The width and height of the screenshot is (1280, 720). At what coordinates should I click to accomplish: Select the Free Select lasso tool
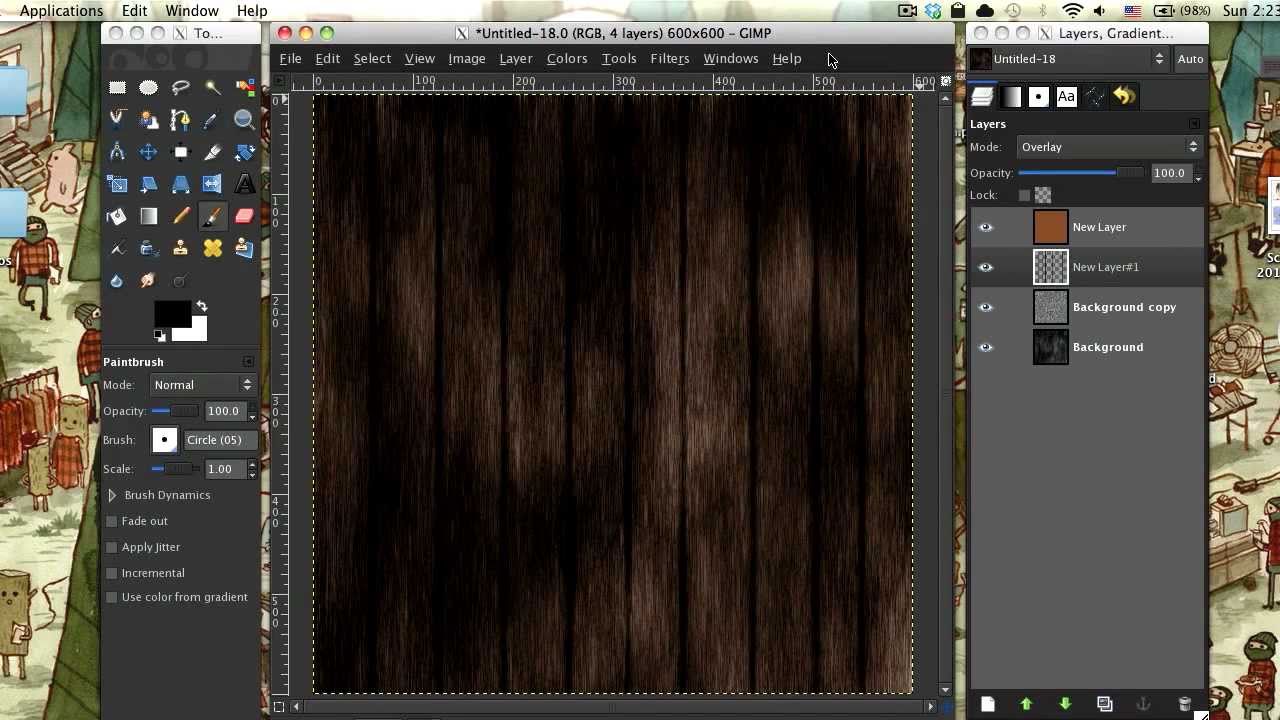point(181,88)
